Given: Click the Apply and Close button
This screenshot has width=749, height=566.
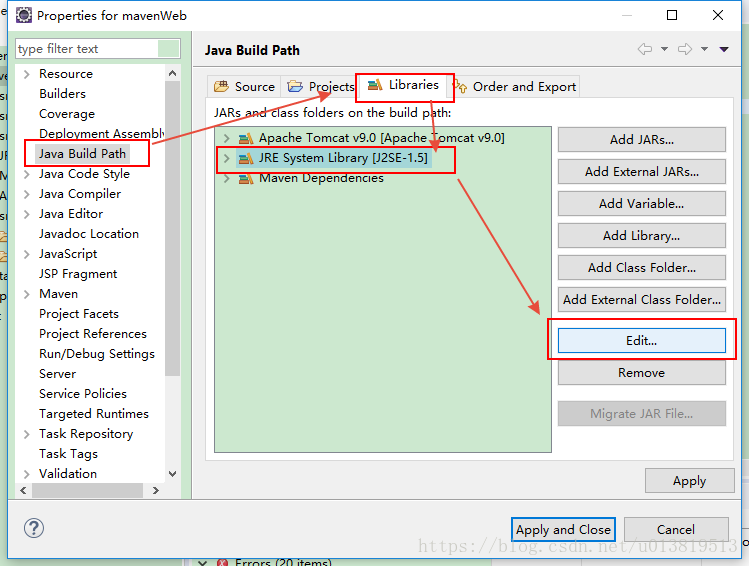Looking at the screenshot, I should click(563, 530).
